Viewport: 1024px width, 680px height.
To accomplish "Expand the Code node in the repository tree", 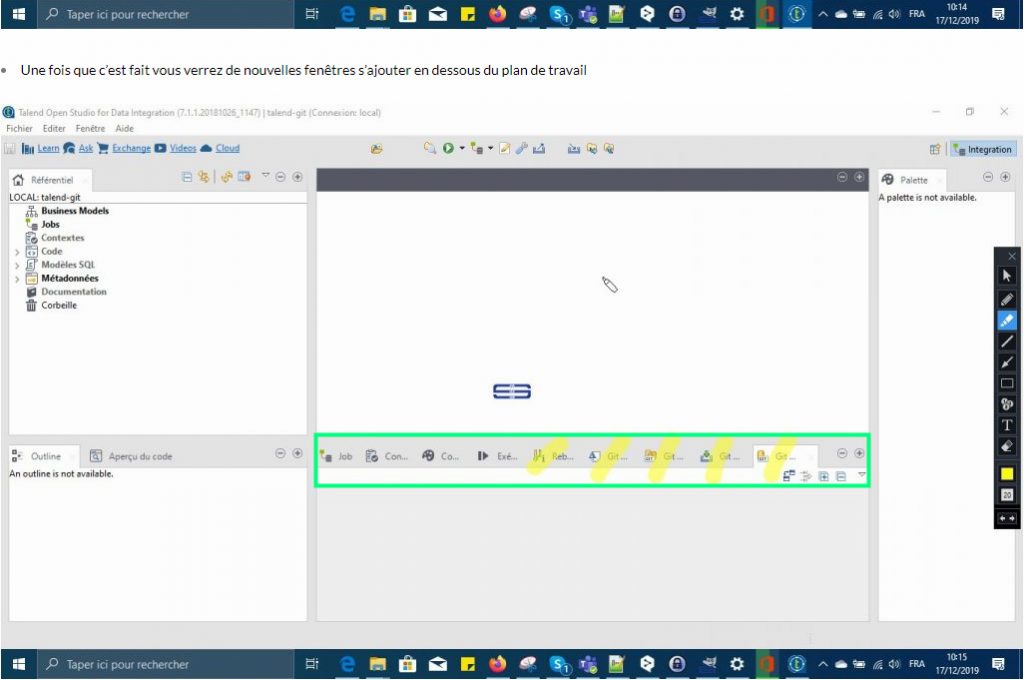I will [x=17, y=251].
